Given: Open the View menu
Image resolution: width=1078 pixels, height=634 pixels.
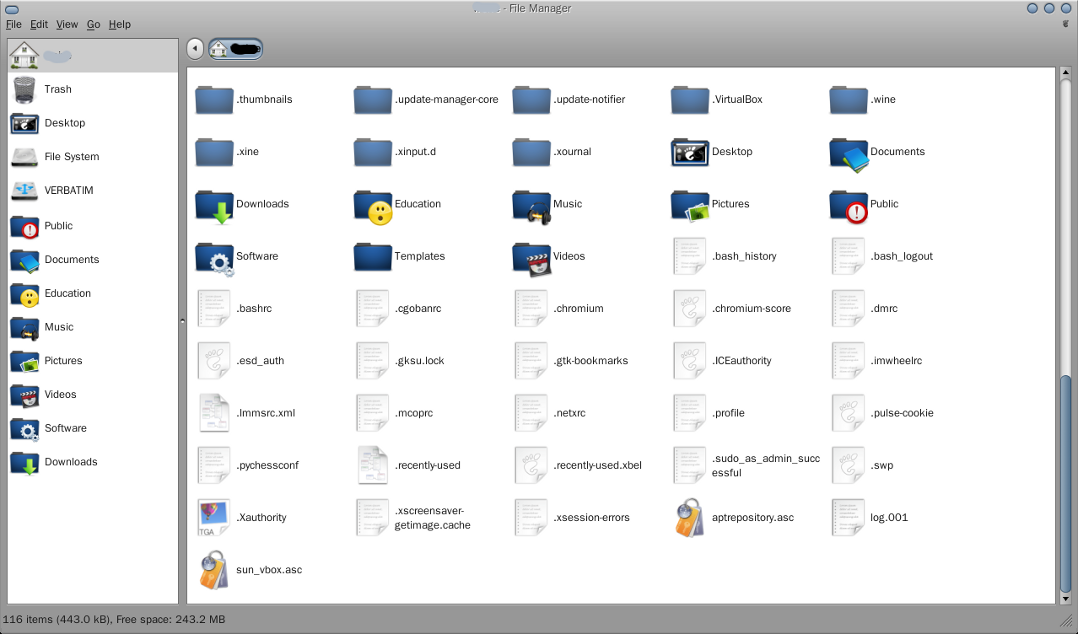Looking at the screenshot, I should click(67, 24).
